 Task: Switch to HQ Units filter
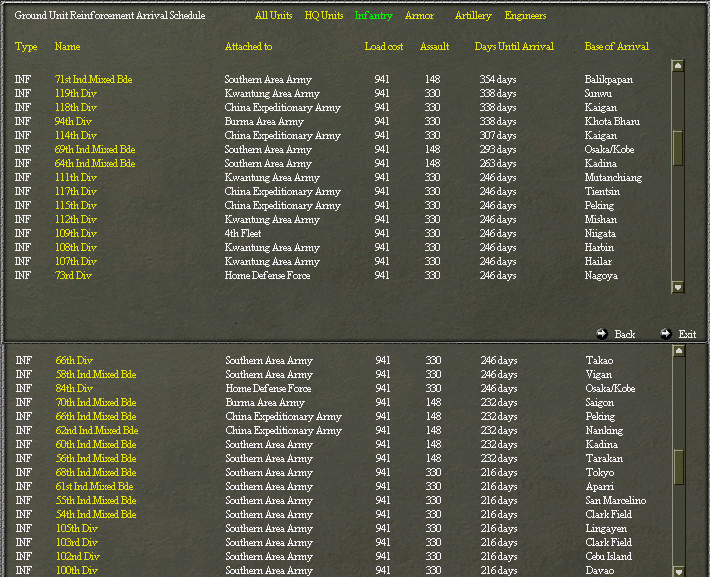324,15
